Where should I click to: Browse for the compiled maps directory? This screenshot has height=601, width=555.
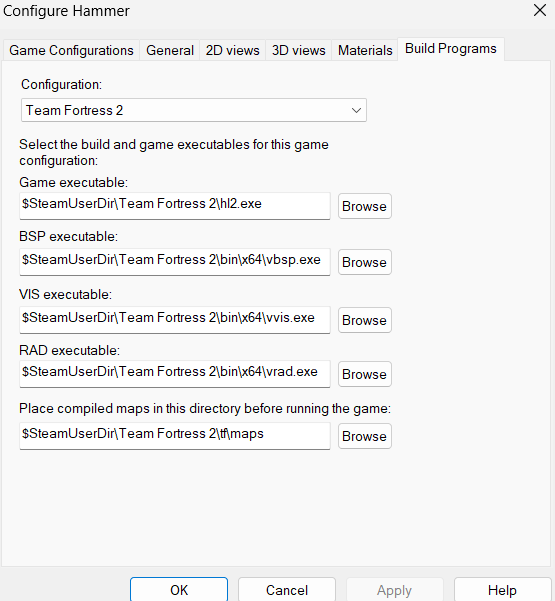tap(365, 436)
